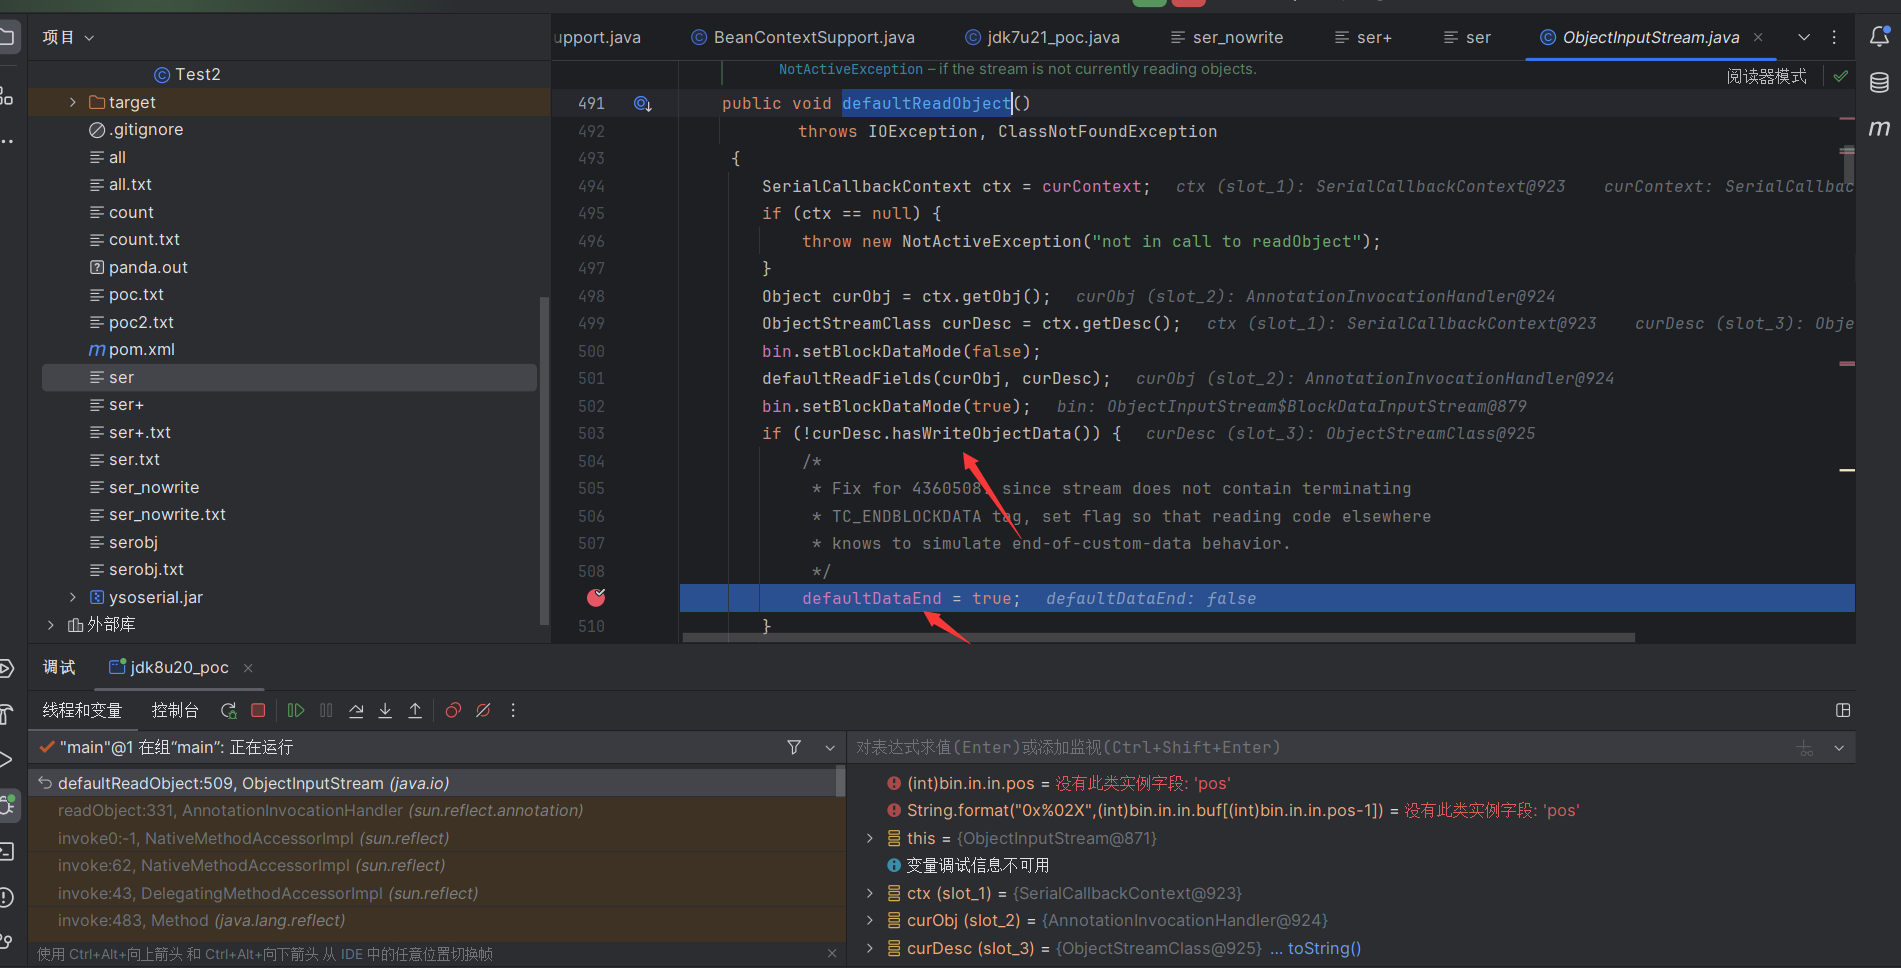Close the jdk8u20_poc debug tab
Viewport: 1901px width, 968px height.
pyautogui.click(x=248, y=667)
